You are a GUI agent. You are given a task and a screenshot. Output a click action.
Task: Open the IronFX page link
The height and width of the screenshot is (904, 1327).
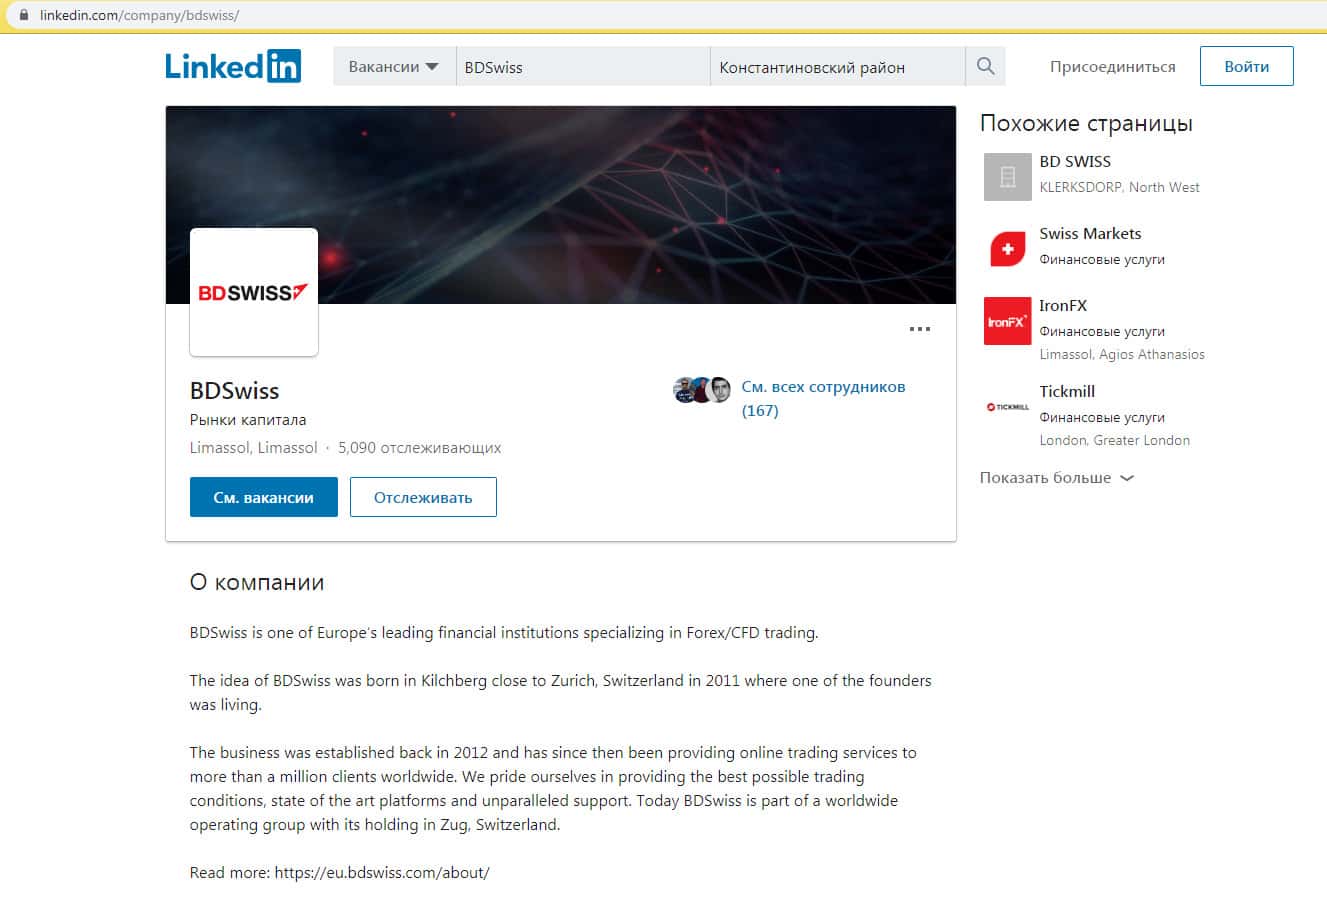point(1063,305)
